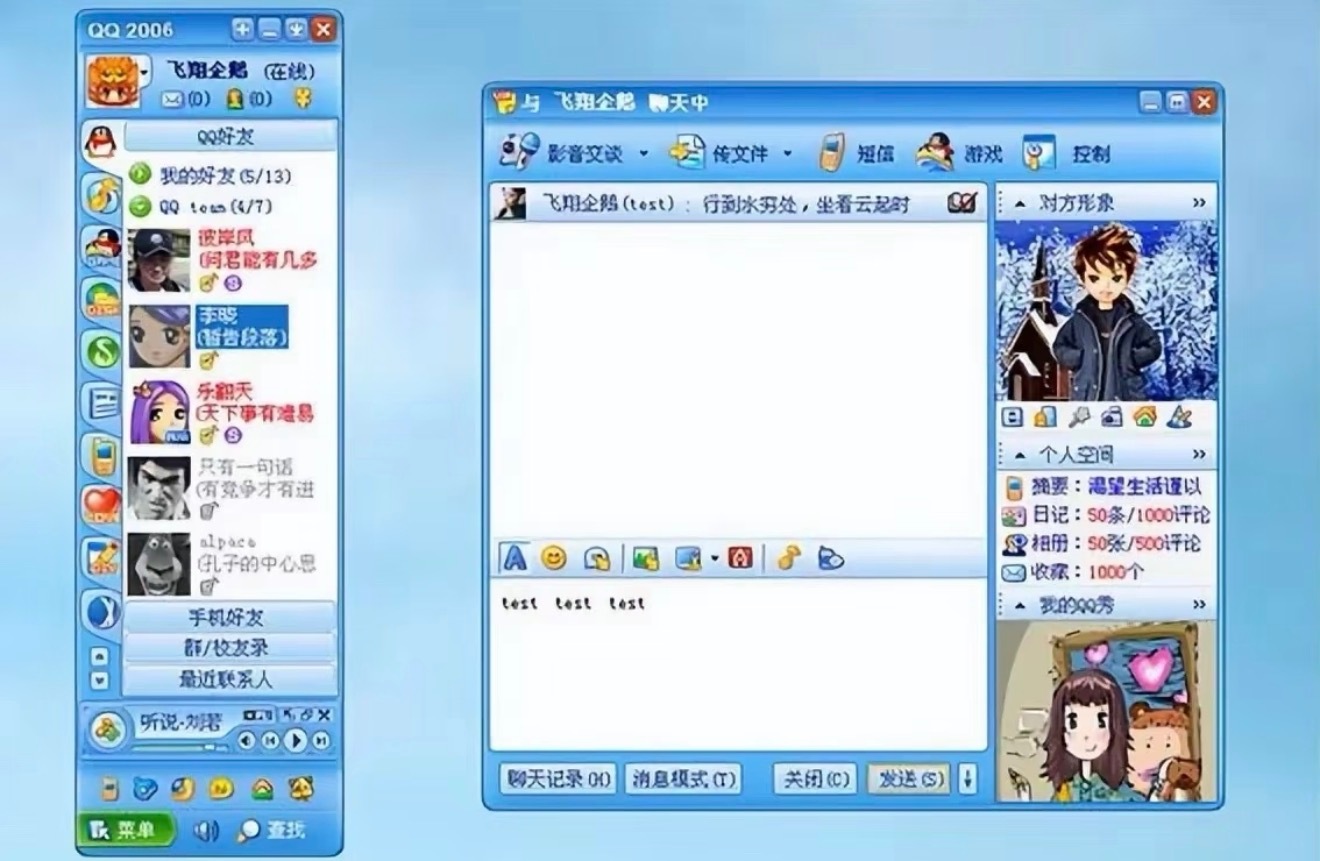Click 关闭(C) to close the chat
Image resolution: width=1320 pixels, height=861 pixels.
point(815,779)
